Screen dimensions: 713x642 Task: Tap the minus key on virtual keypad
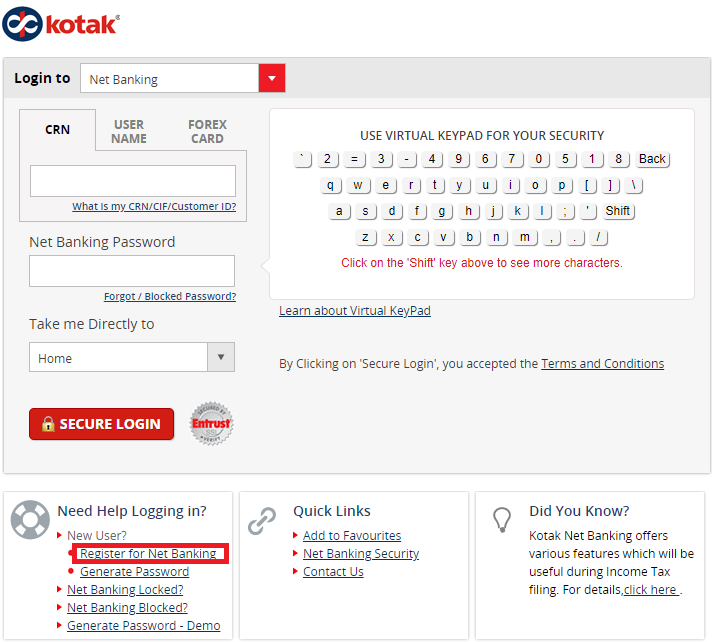tap(407, 159)
